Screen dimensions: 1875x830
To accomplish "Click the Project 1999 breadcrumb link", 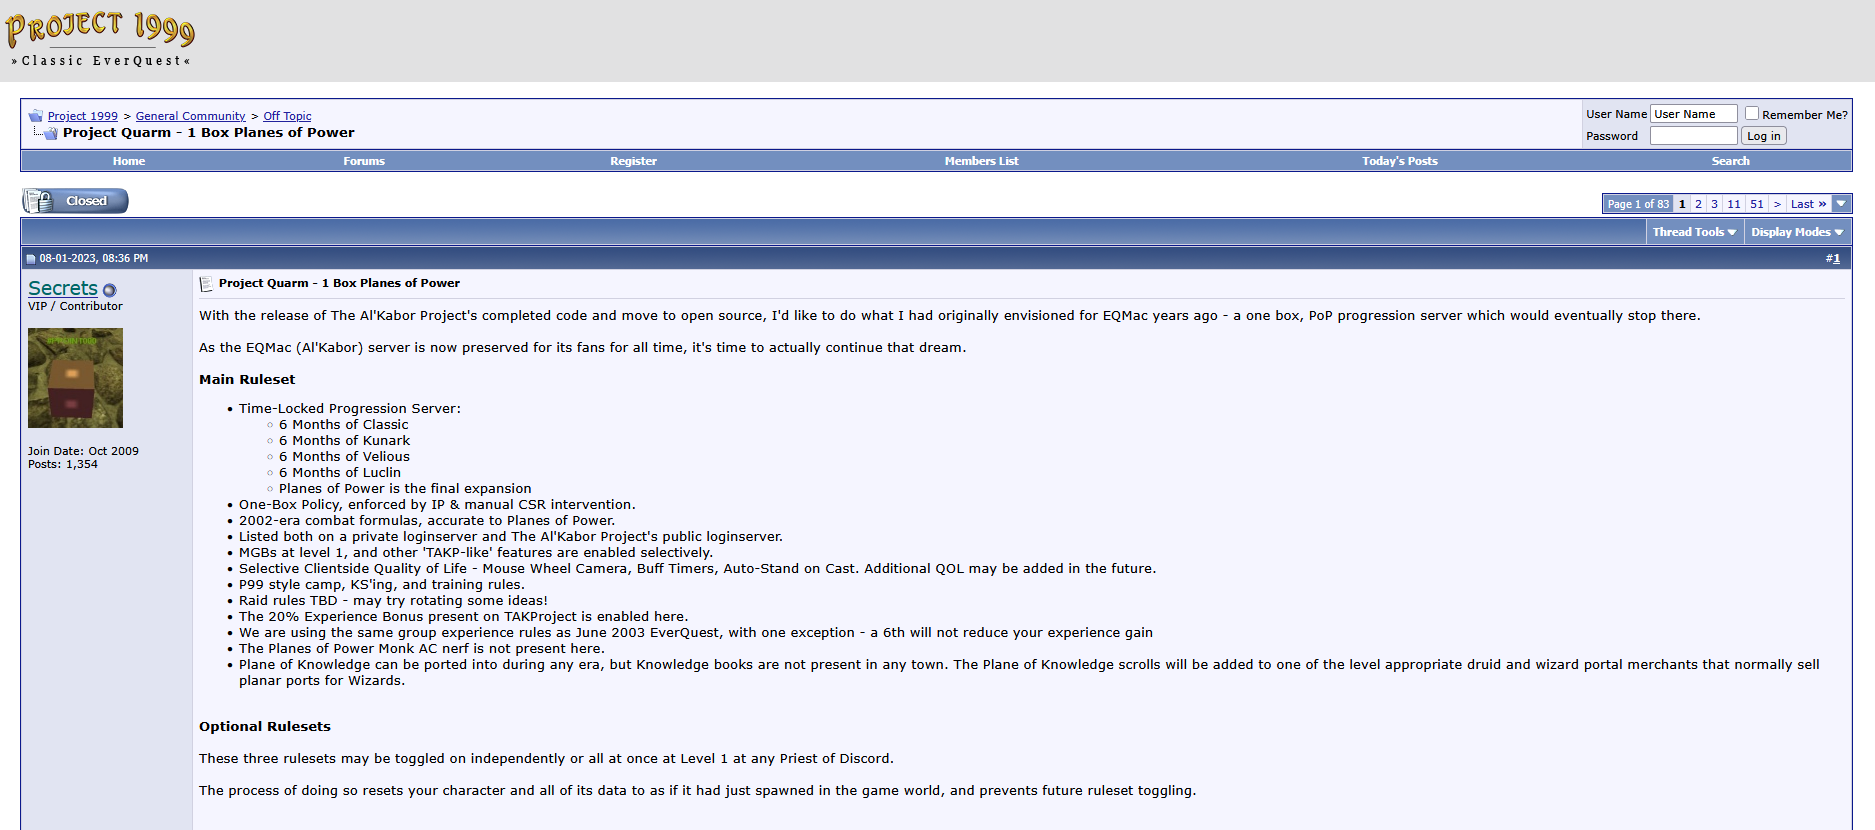I will 83,116.
